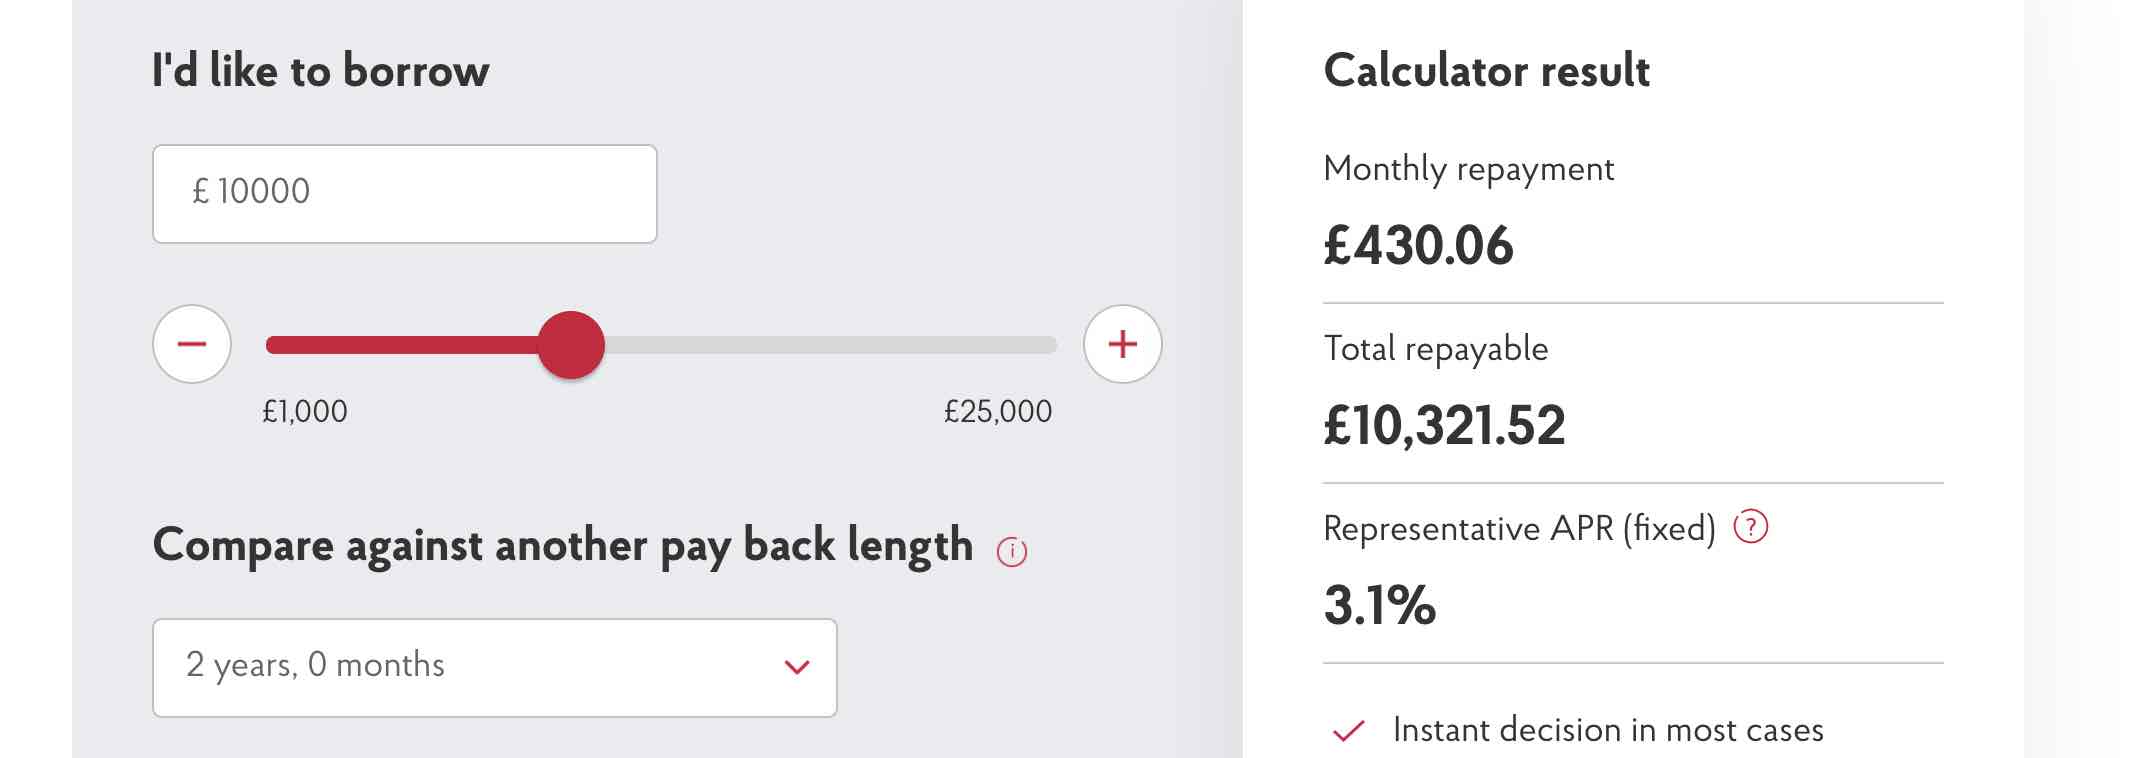The width and height of the screenshot is (2148, 758).
Task: Increase the borrow amount with the plus button
Action: (x=1123, y=344)
